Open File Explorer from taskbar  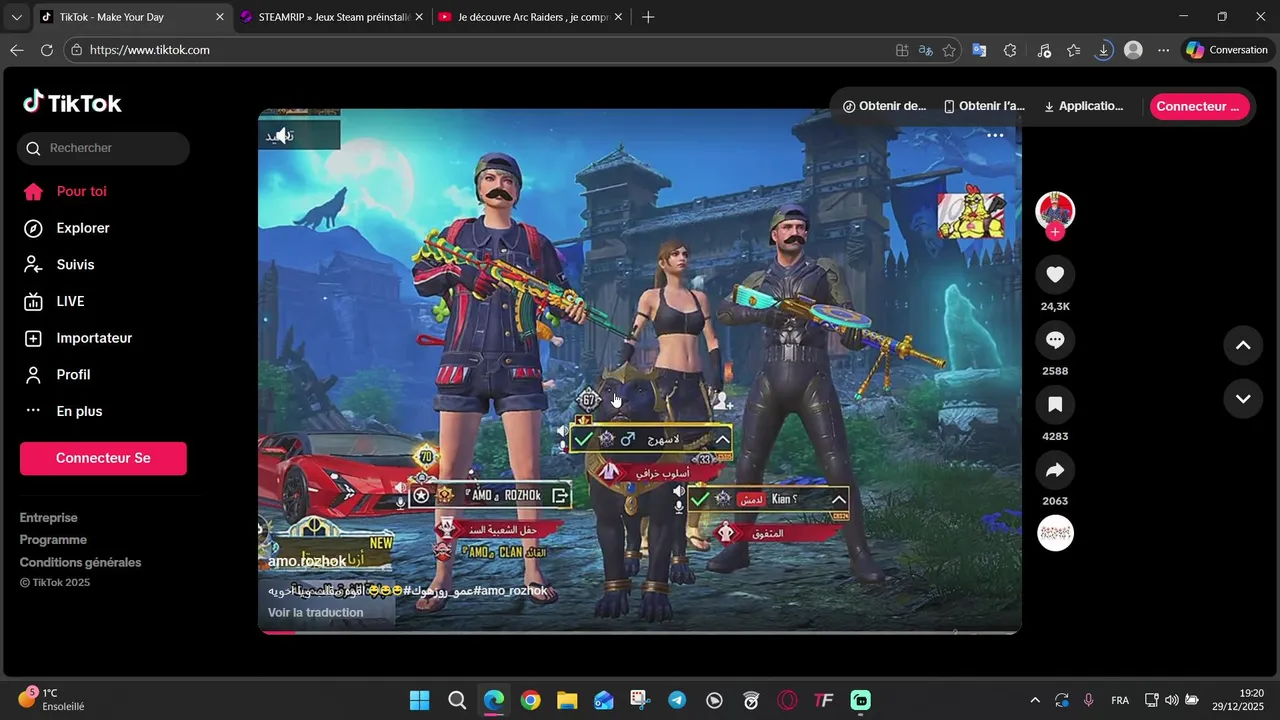(x=567, y=700)
